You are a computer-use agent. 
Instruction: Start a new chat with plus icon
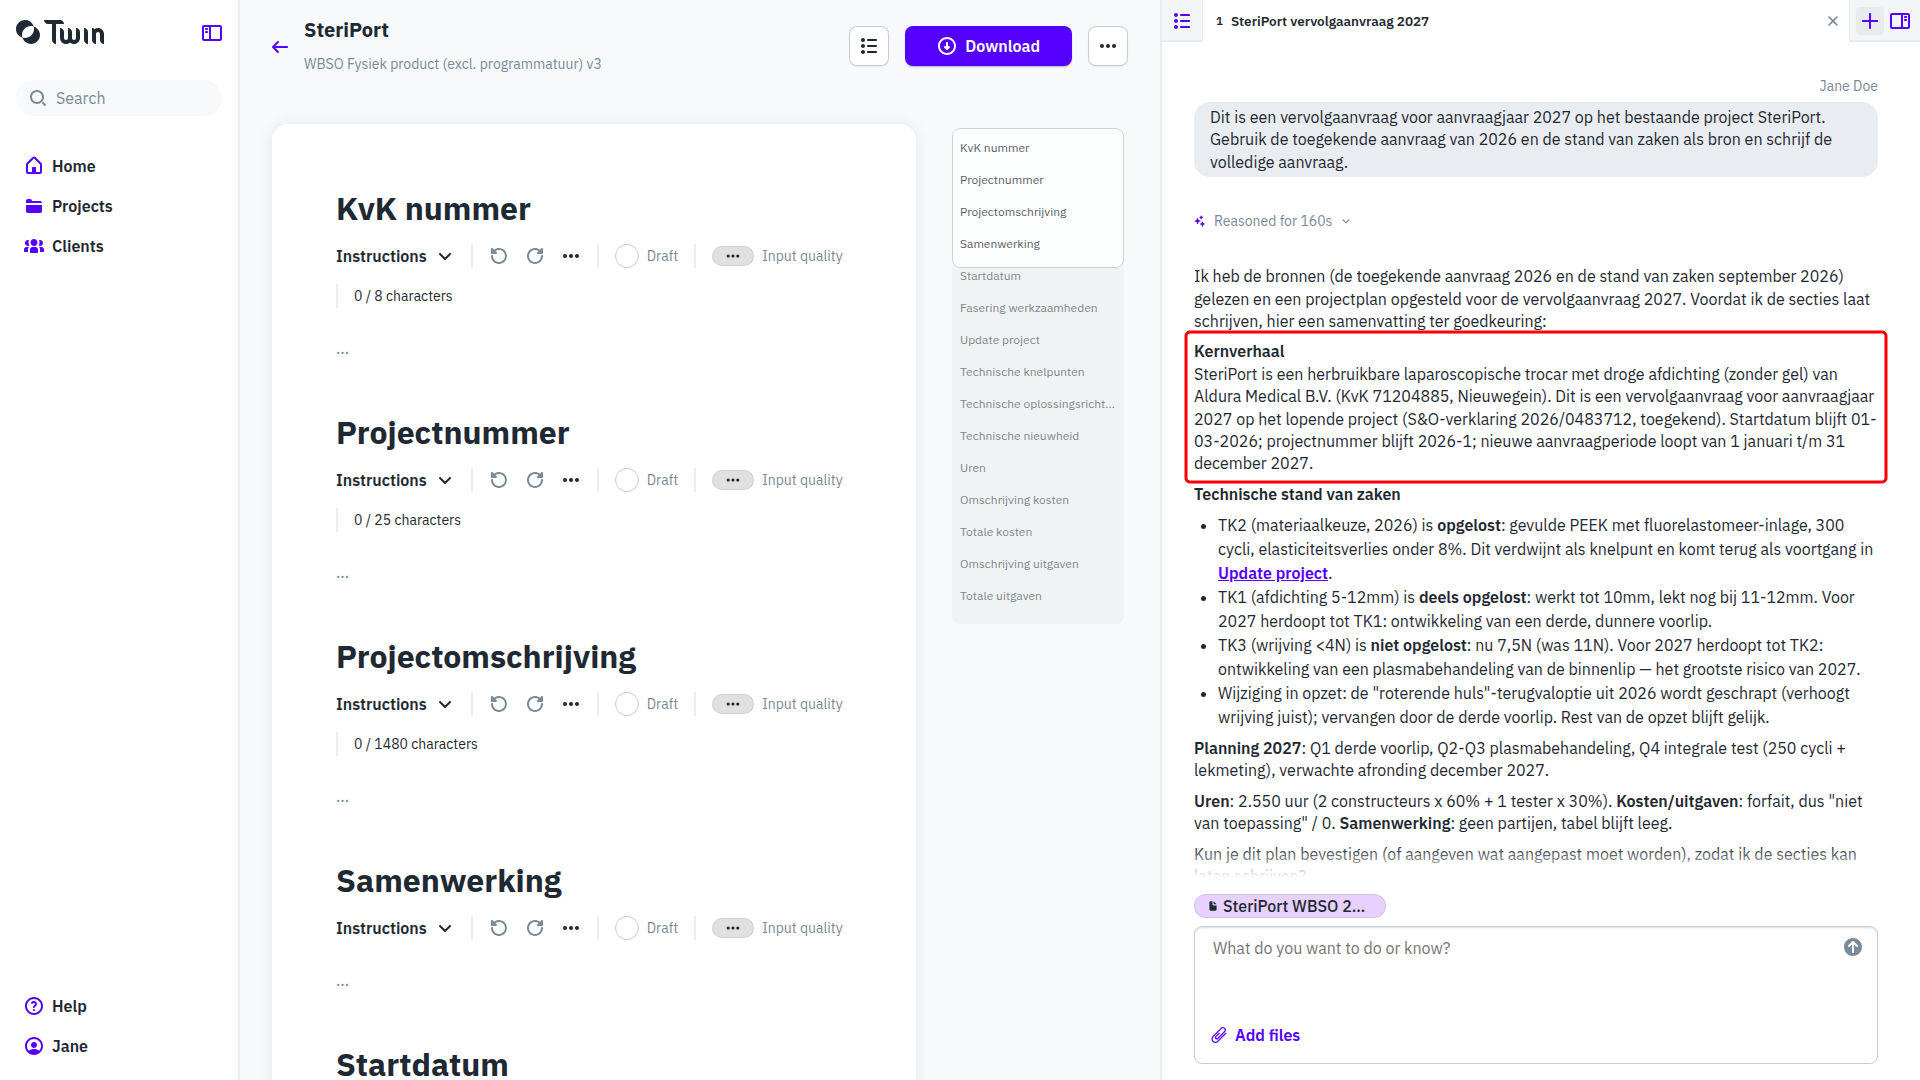click(1870, 21)
